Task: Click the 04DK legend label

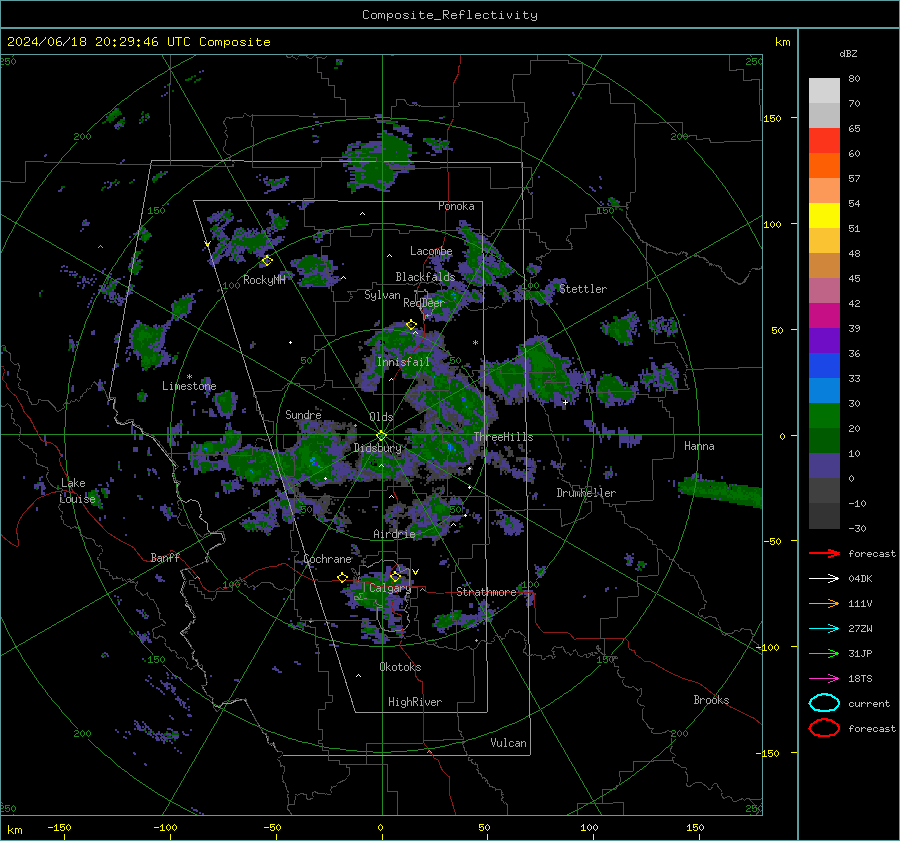Action: [x=860, y=579]
